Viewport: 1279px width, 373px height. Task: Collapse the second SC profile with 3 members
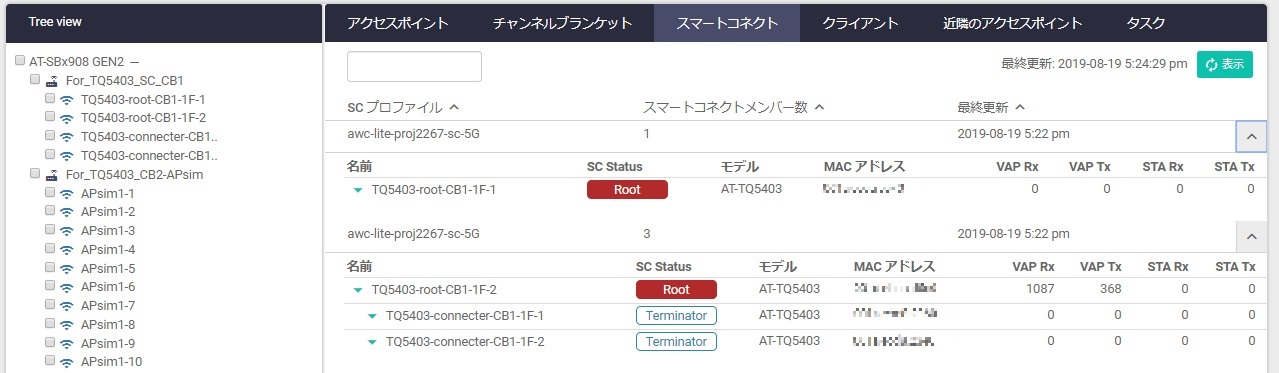[x=1251, y=237]
